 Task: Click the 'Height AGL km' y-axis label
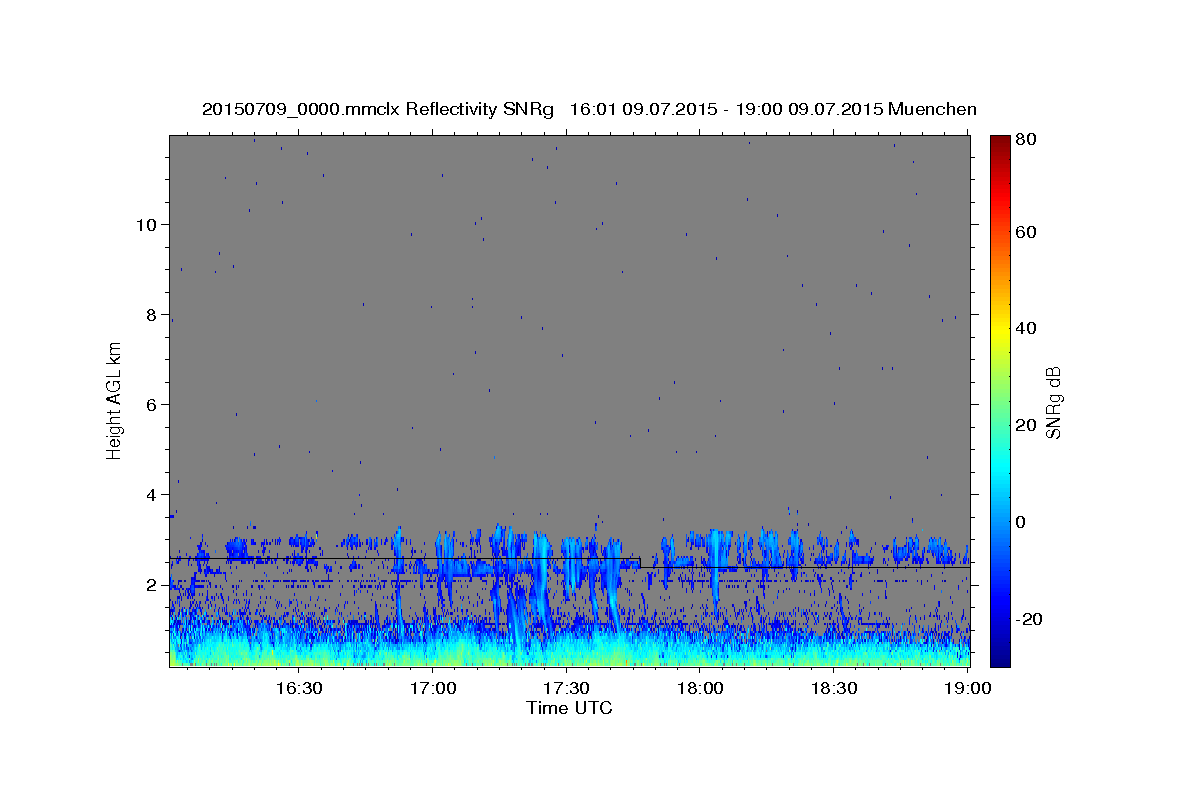pyautogui.click(x=115, y=401)
